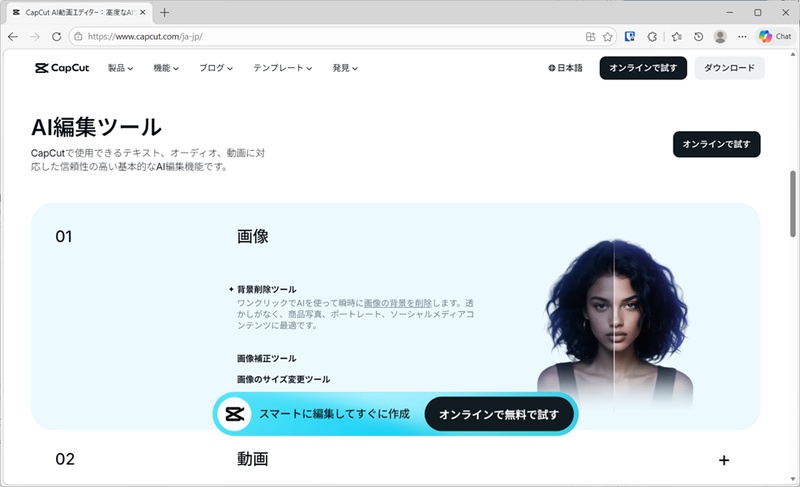
Task: Click the lock site info icon
Action: (78, 37)
